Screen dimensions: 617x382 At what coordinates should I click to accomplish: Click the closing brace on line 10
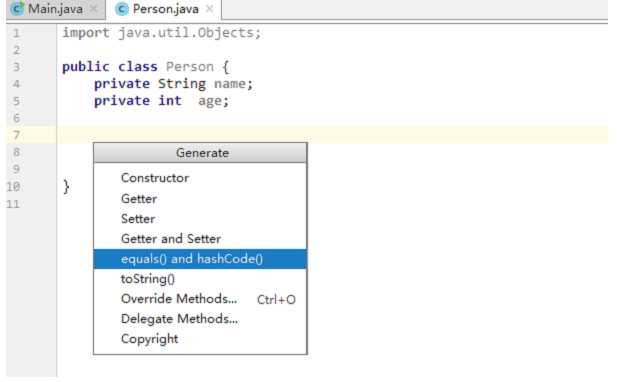pos(66,186)
